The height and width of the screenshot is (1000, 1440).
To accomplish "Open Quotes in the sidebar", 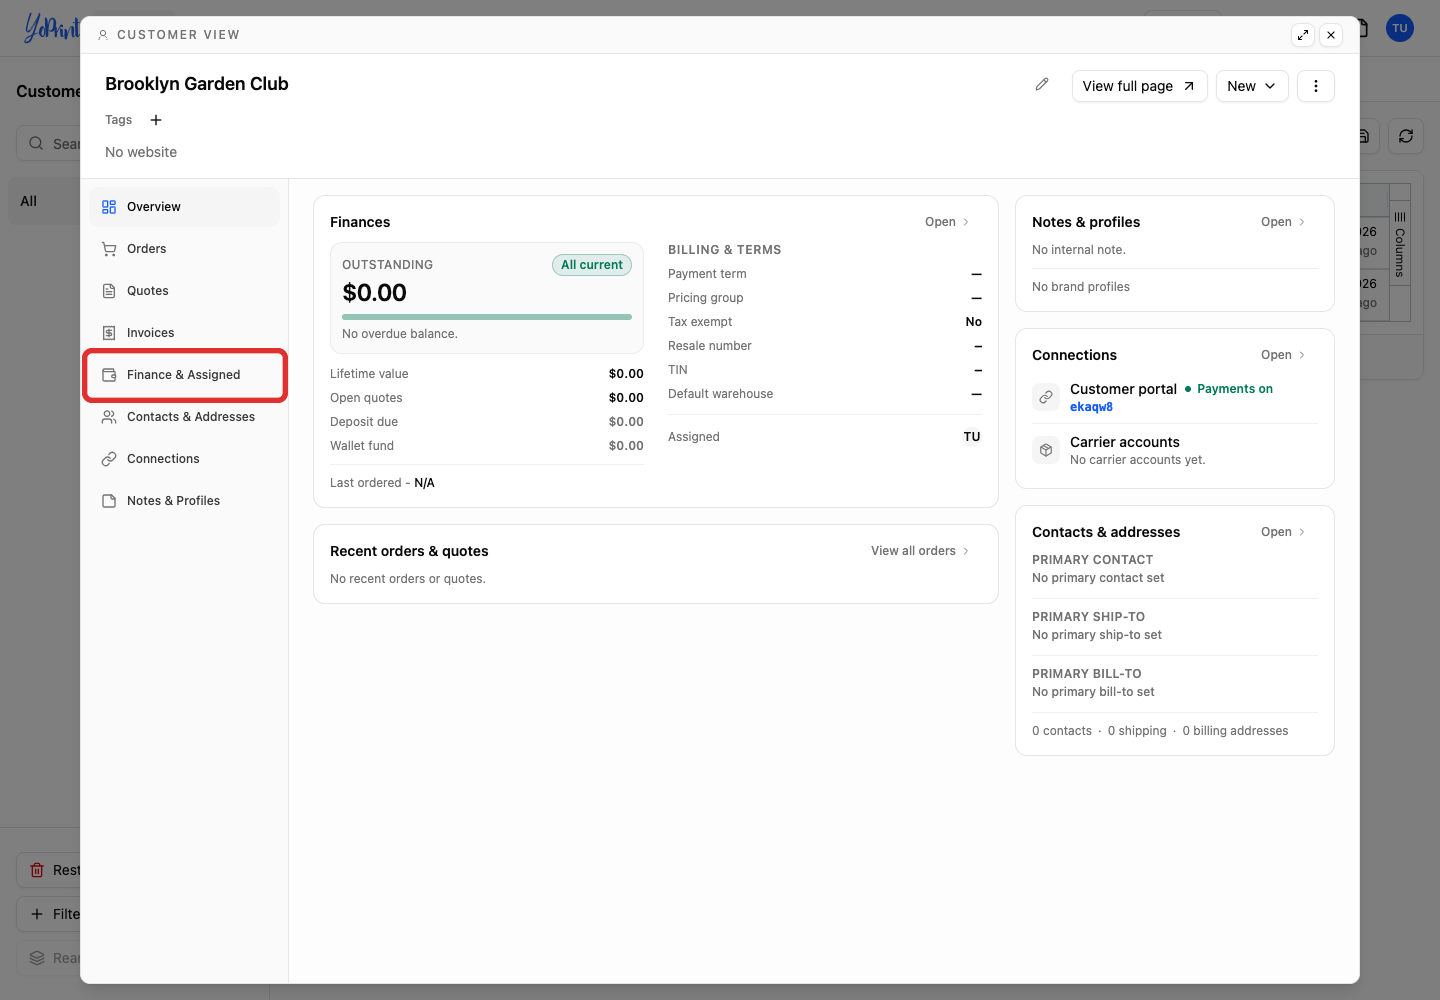I will [185, 291].
